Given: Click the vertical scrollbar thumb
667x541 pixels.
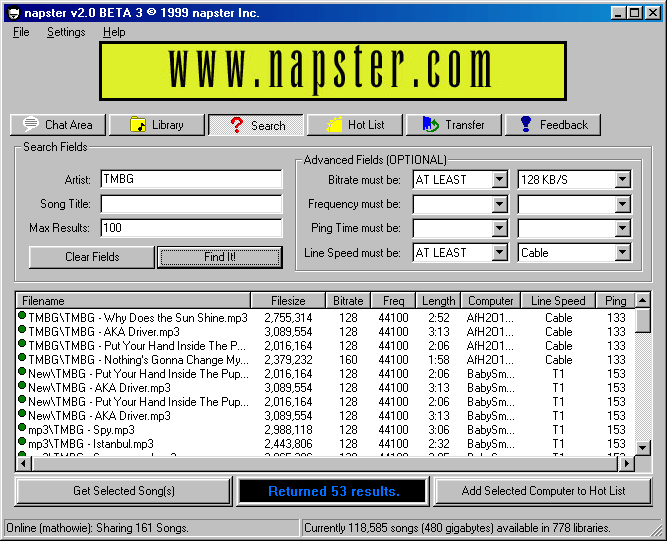Looking at the screenshot, I should coord(642,320).
